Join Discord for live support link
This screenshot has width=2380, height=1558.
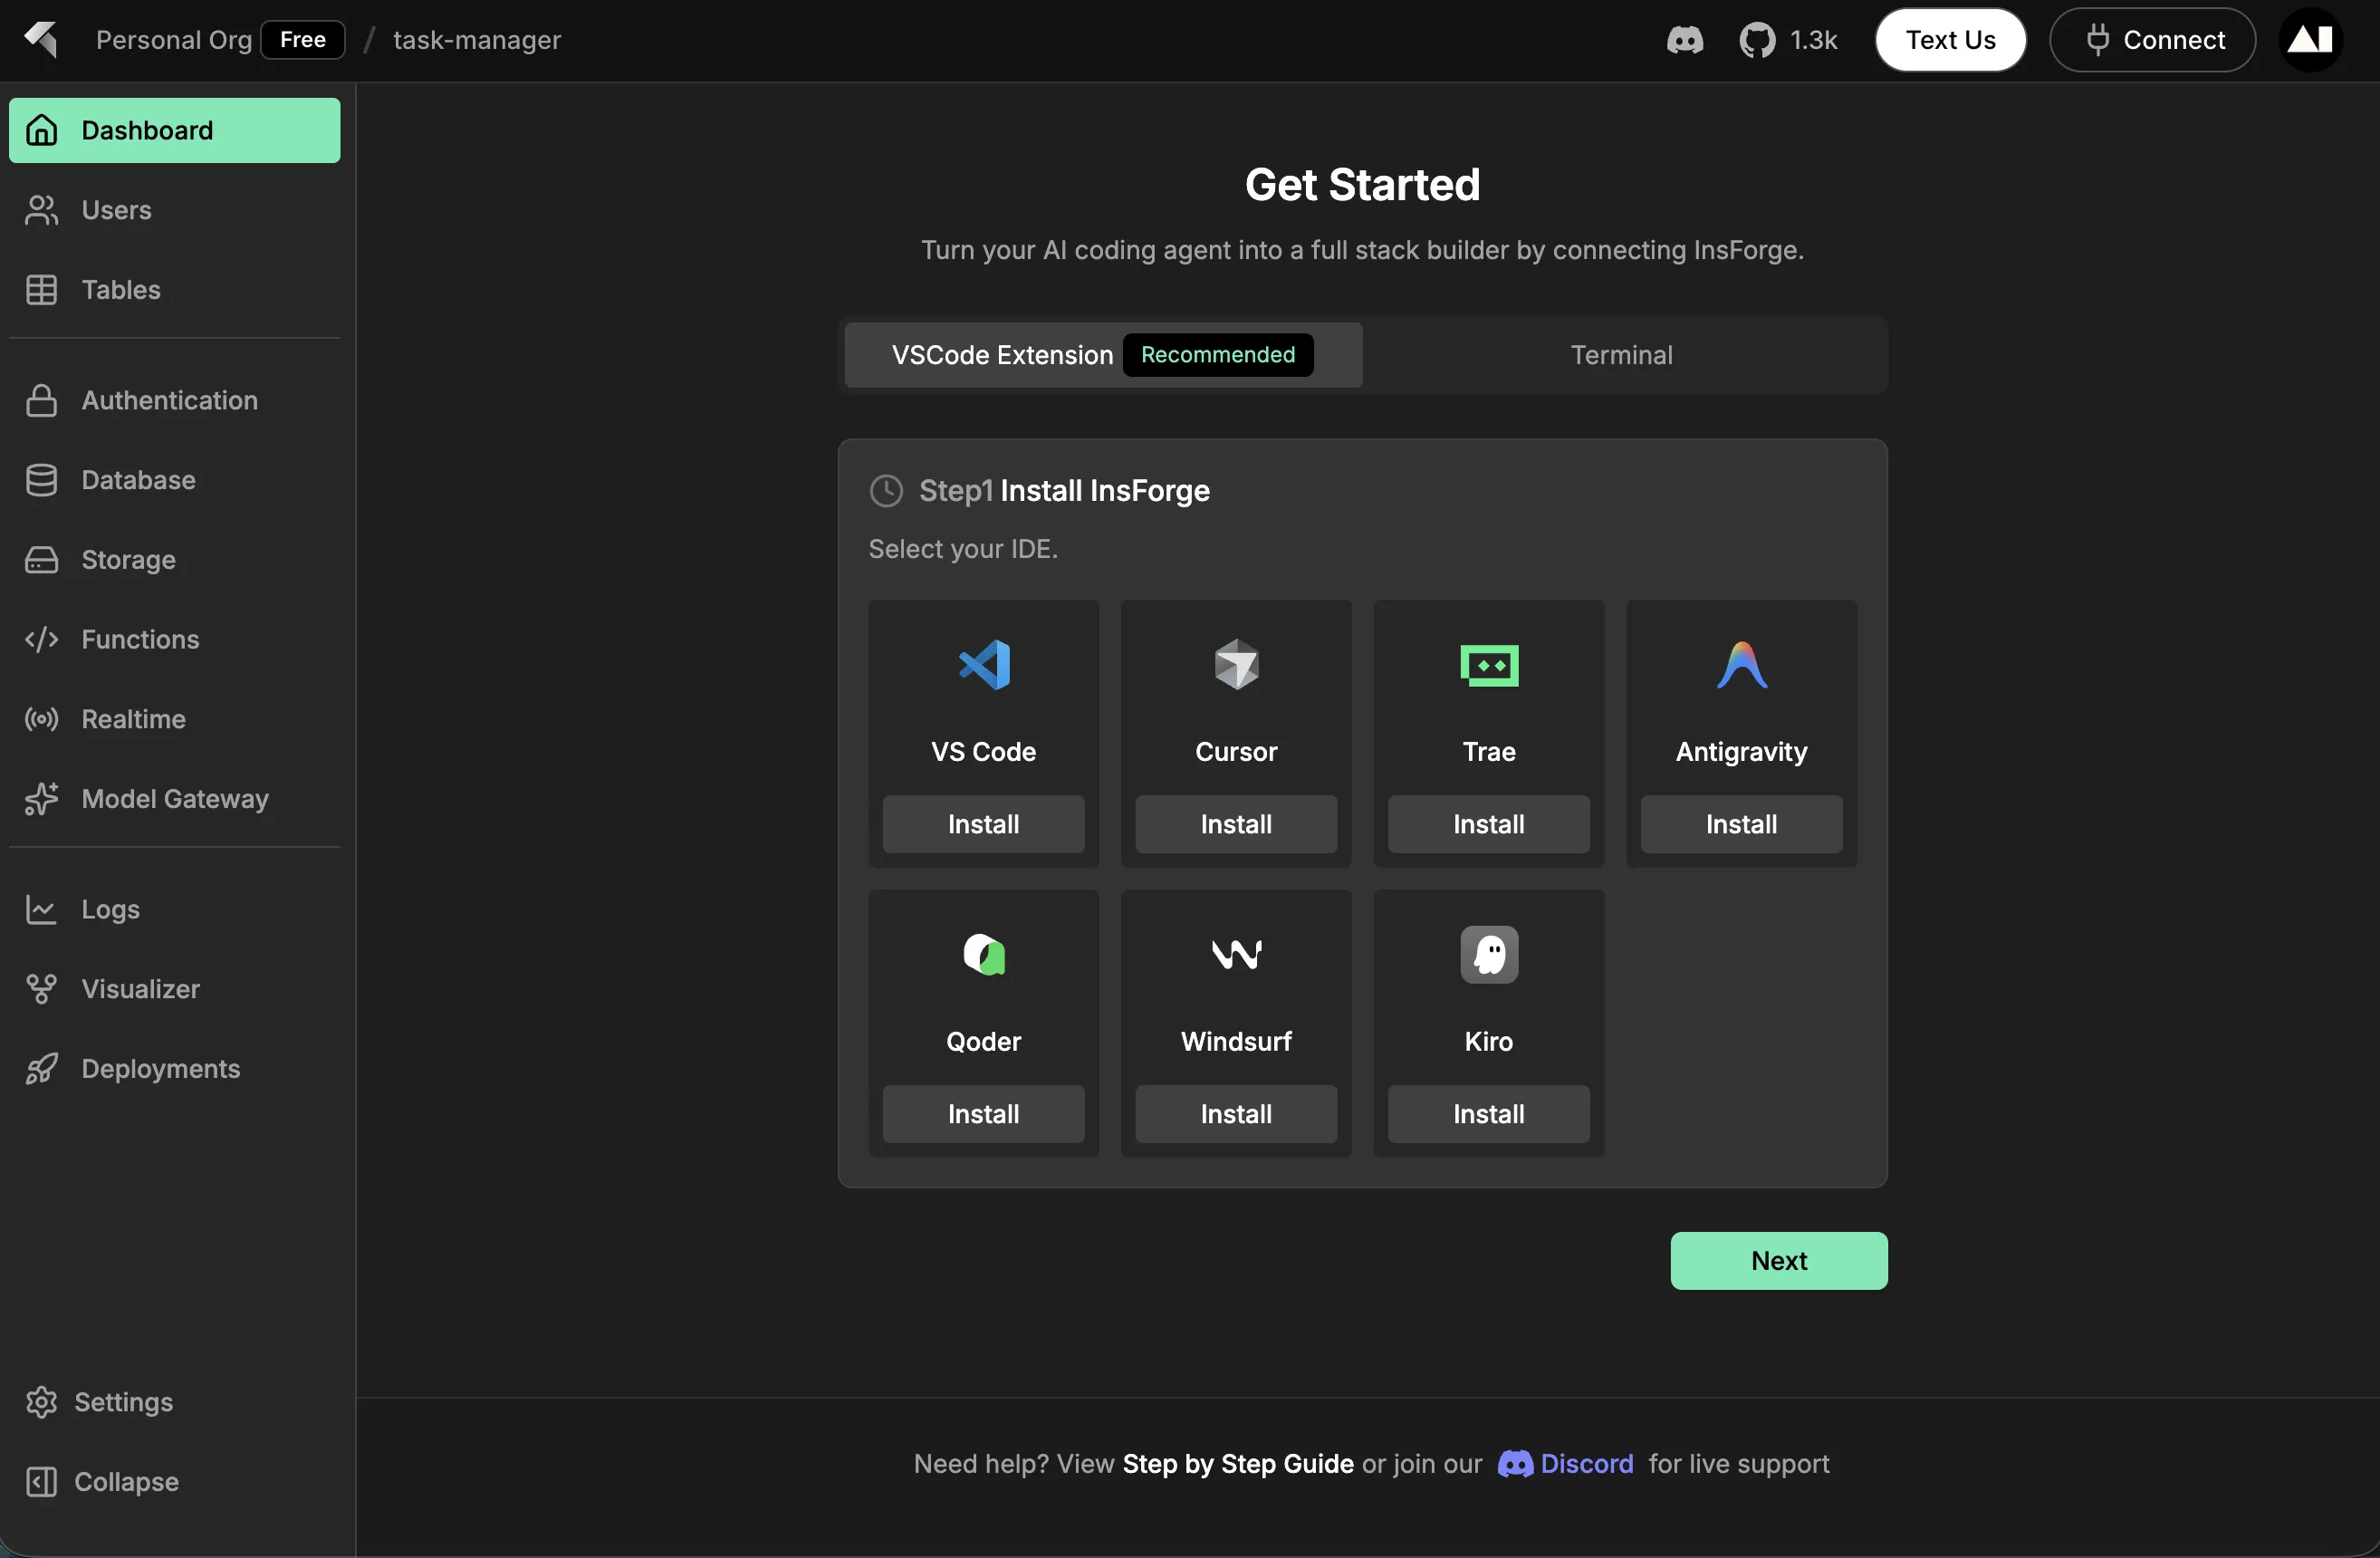(x=1566, y=1464)
